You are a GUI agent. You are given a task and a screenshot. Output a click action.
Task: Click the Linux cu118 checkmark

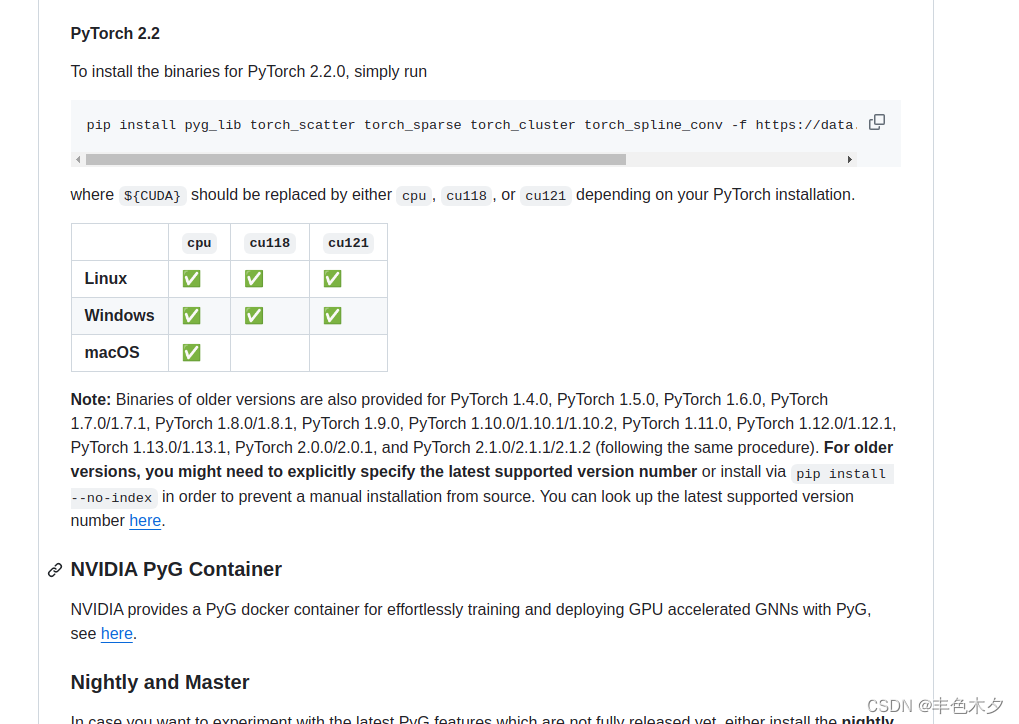253,278
